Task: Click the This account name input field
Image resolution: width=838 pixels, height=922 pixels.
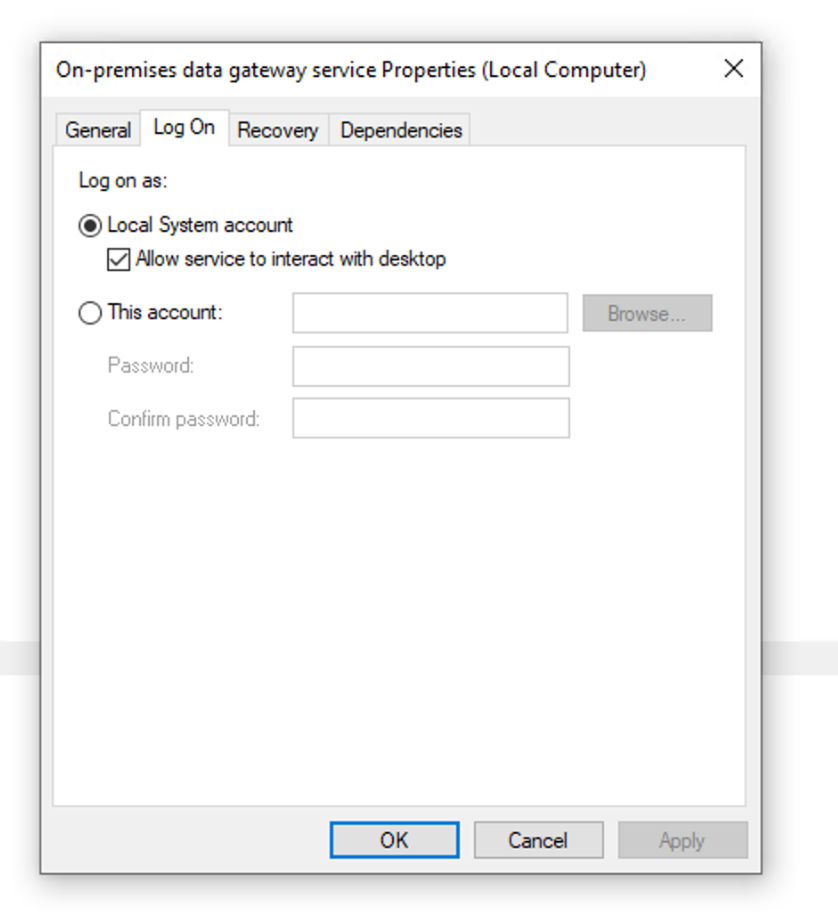Action: tap(430, 313)
